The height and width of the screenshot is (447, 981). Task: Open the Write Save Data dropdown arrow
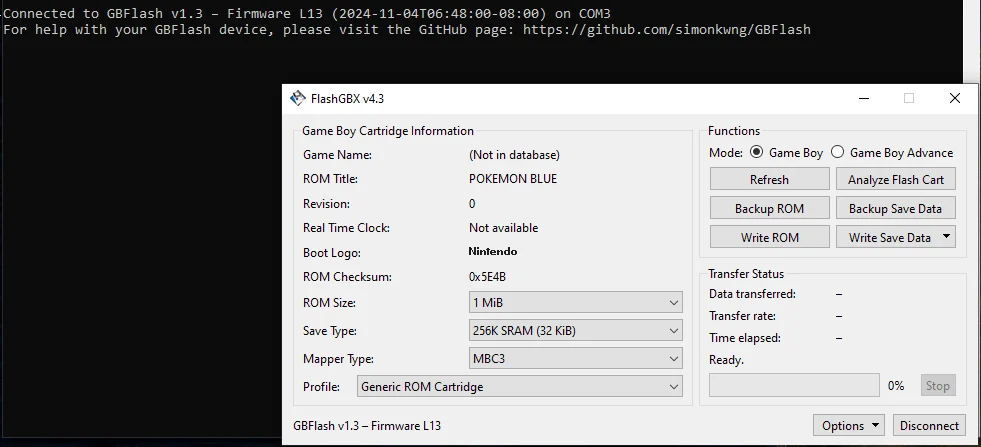tap(946, 237)
